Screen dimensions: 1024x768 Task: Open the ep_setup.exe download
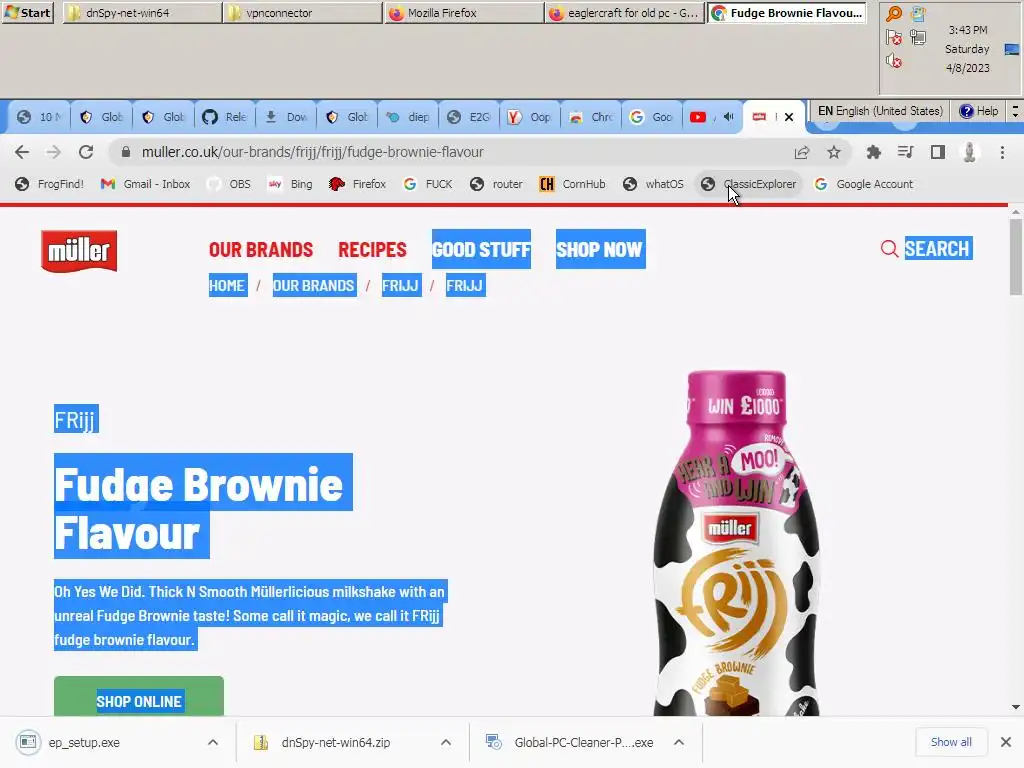[x=84, y=743]
